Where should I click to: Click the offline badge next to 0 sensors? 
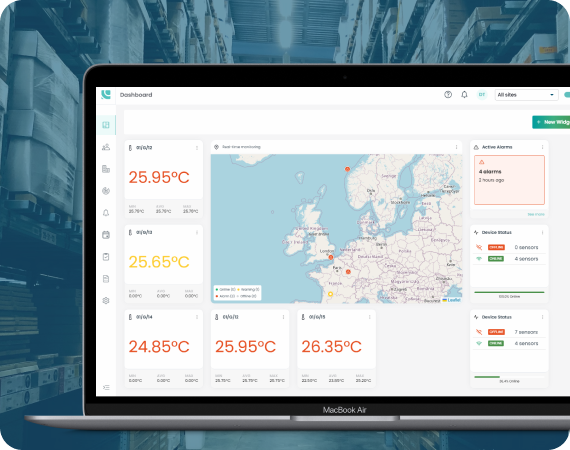[x=496, y=247]
